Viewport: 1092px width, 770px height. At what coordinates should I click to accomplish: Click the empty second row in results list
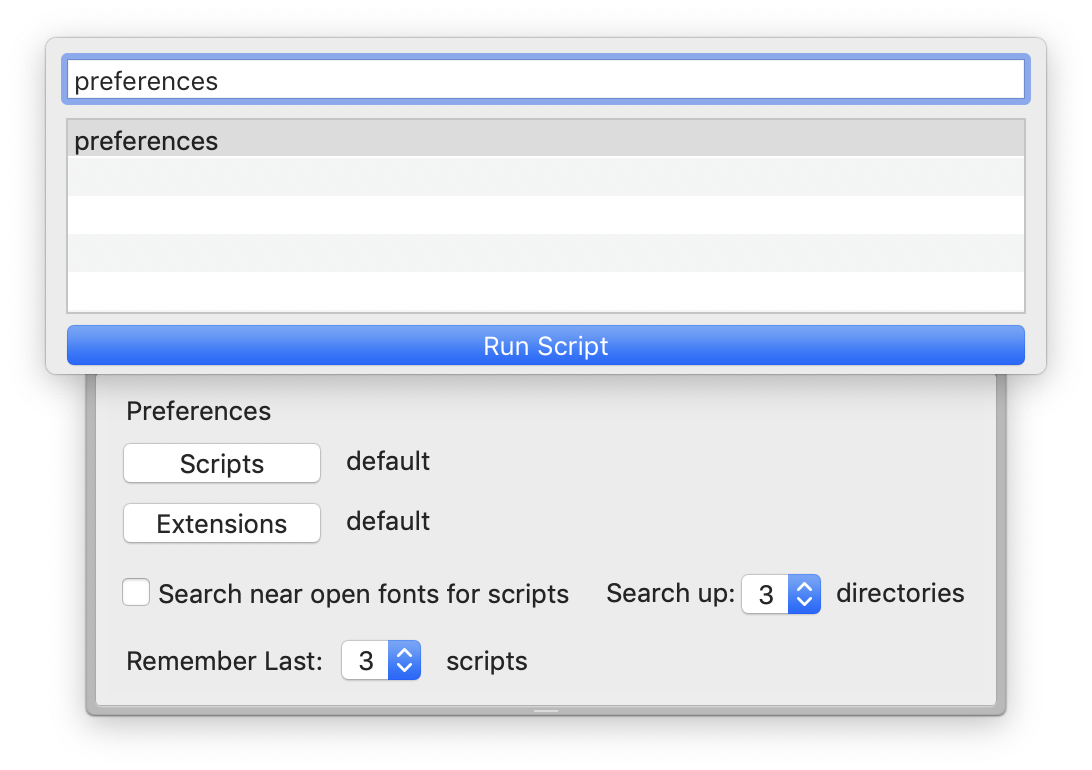click(x=545, y=177)
